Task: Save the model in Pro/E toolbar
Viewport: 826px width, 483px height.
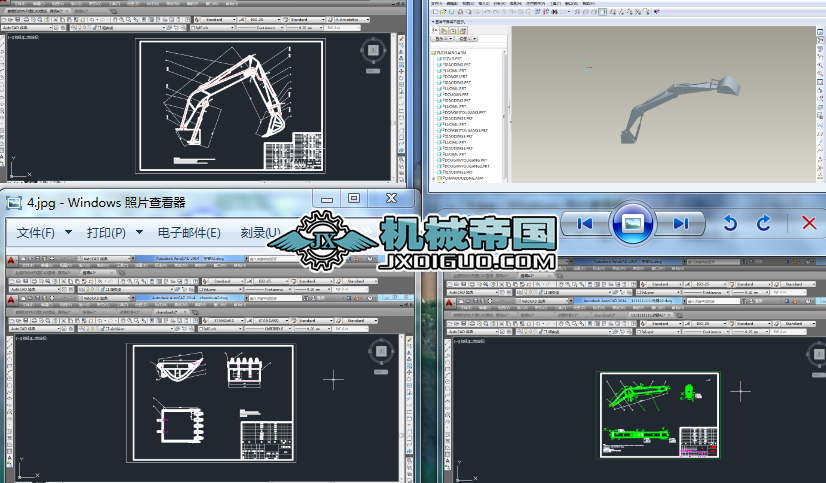Action: click(x=451, y=12)
